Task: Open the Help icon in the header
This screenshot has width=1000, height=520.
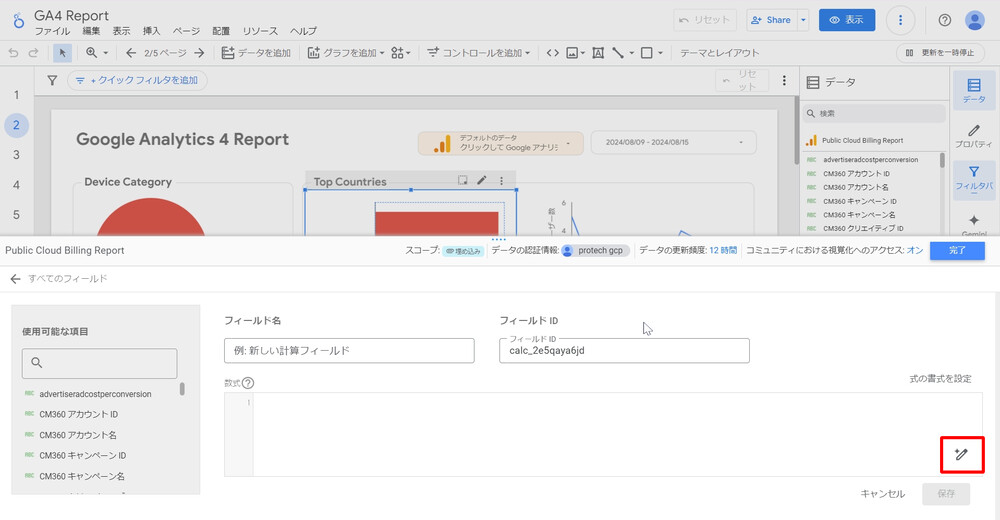Action: tap(944, 20)
